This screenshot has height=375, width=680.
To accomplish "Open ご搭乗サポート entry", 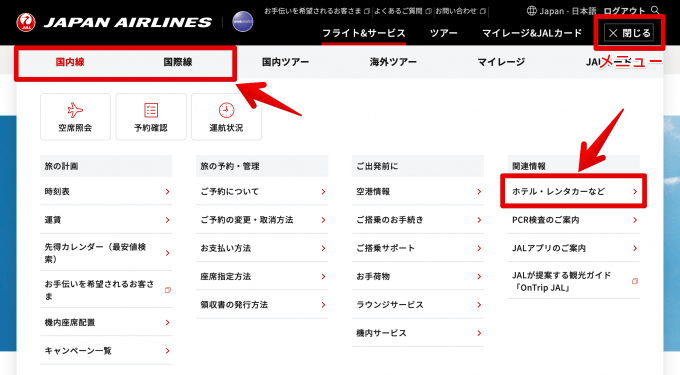I will coord(418,248).
